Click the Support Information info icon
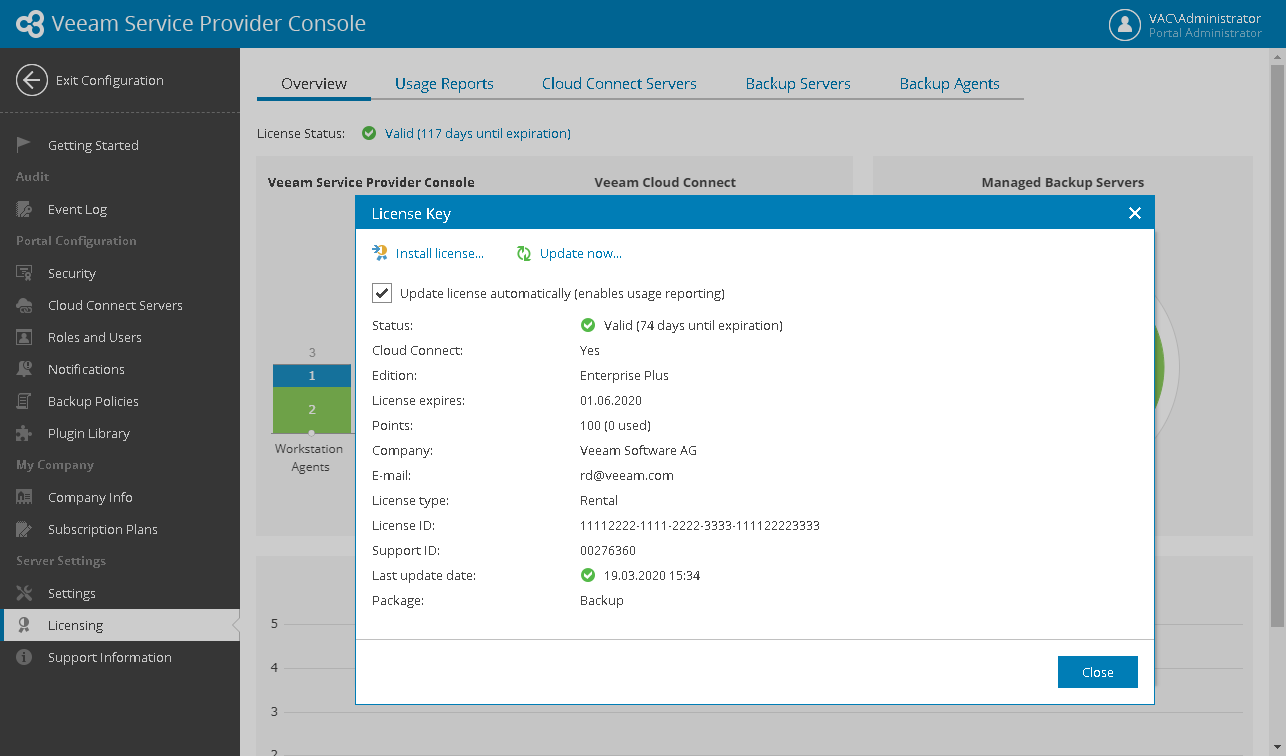1286x756 pixels. pyautogui.click(x=24, y=657)
